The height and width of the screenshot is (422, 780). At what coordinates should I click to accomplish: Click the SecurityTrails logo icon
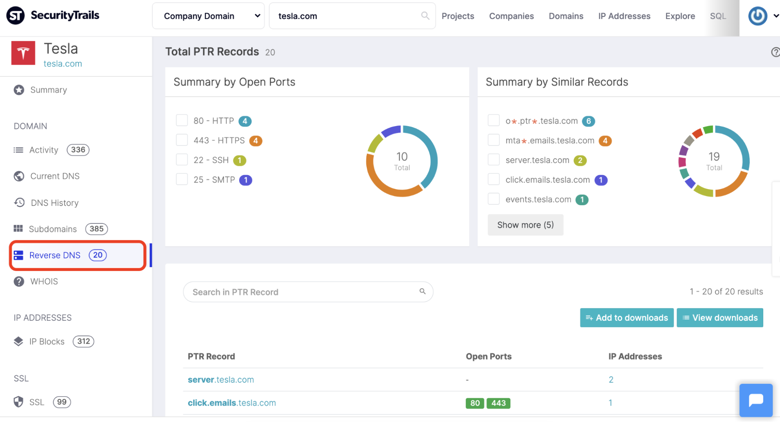15,15
